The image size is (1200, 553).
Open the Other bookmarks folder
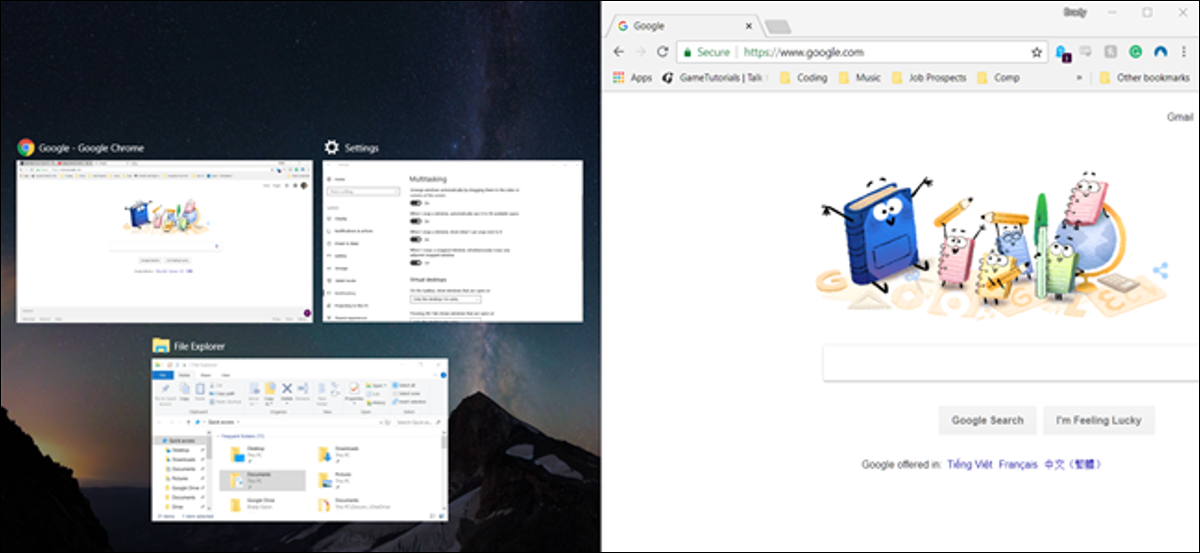[x=1144, y=77]
